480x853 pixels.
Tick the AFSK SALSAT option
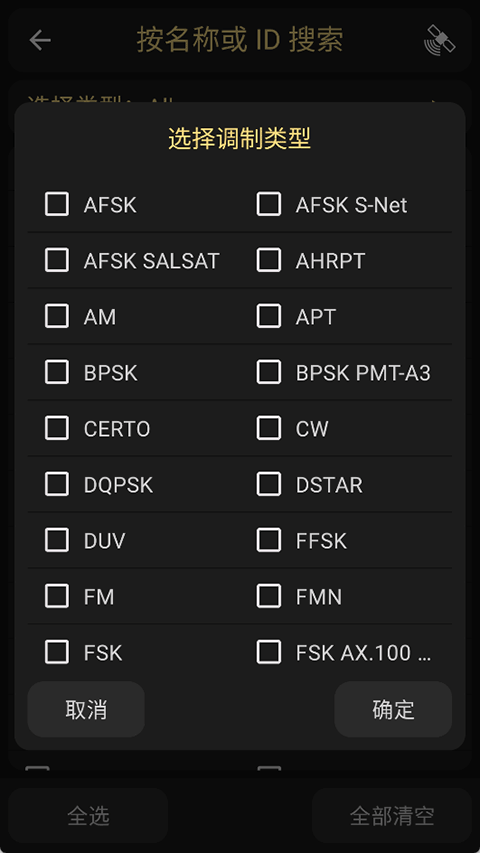(x=57, y=260)
